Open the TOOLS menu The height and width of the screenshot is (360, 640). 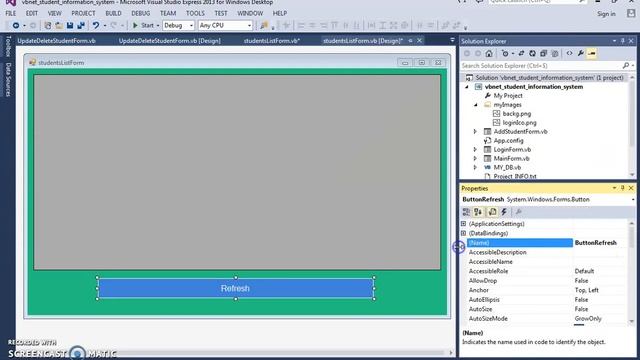click(195, 13)
